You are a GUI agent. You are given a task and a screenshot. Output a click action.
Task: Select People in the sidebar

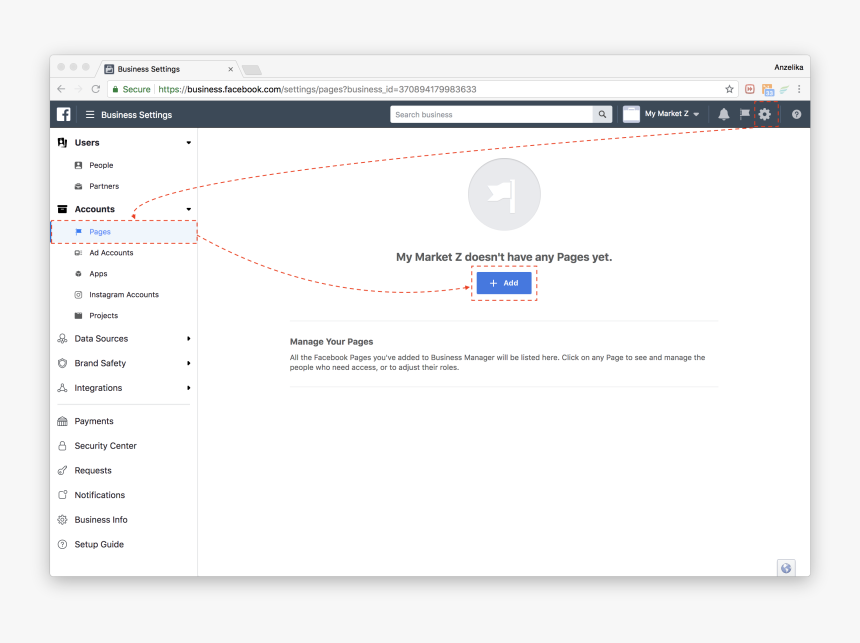(x=101, y=165)
